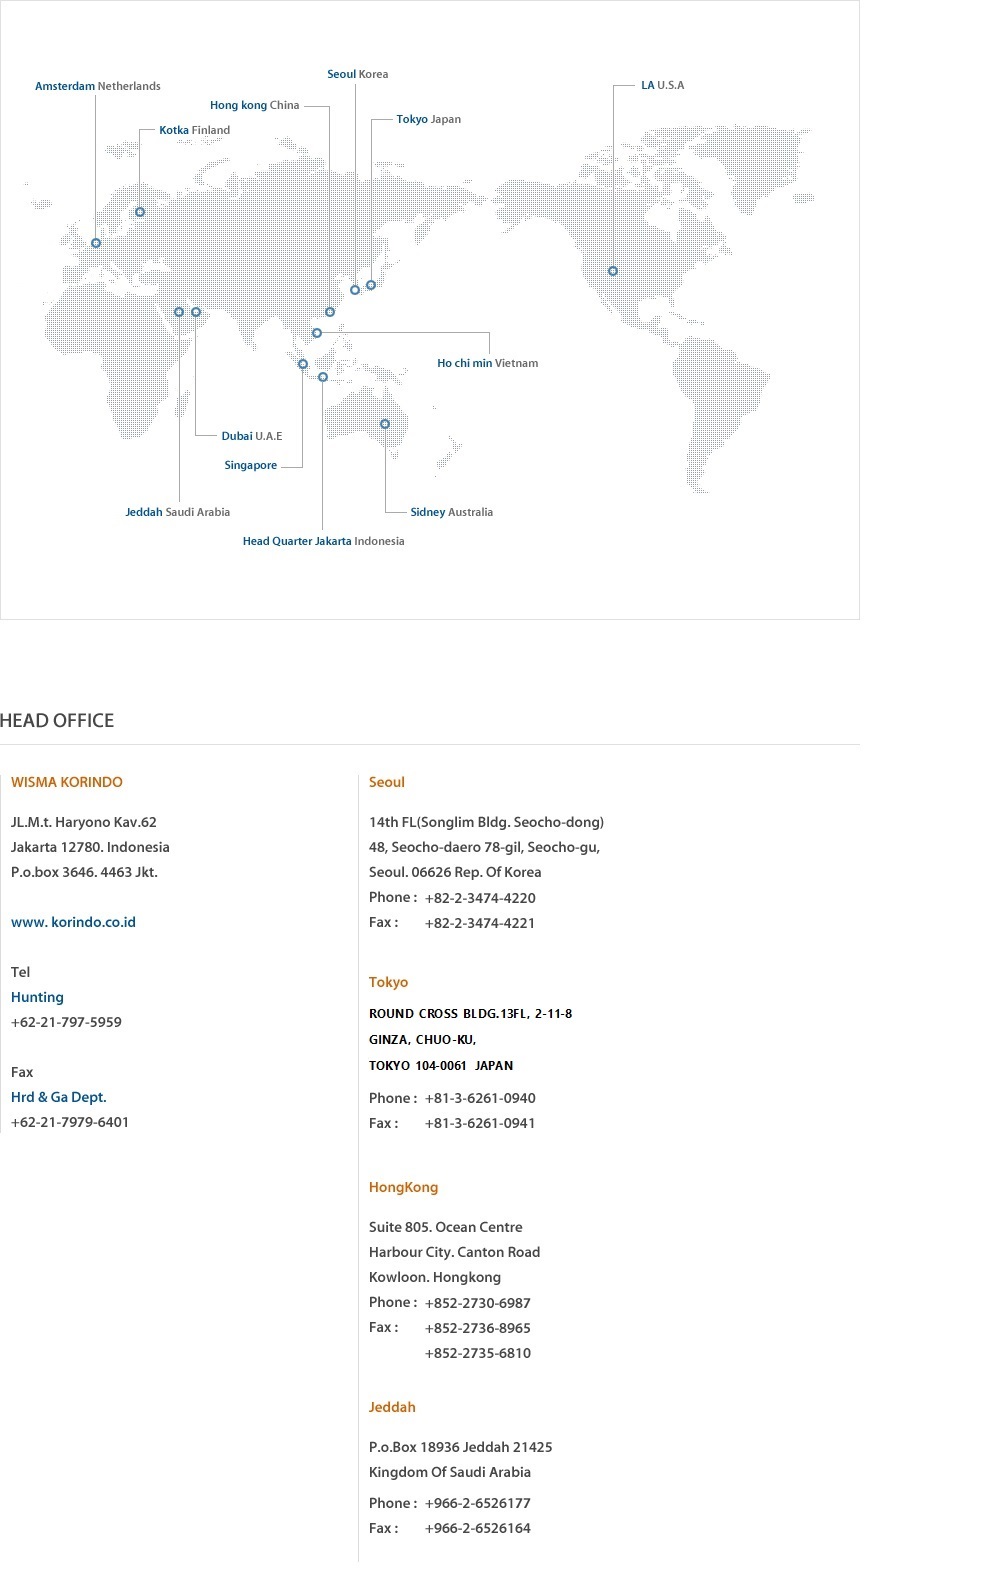Image resolution: width=1000 pixels, height=1592 pixels.
Task: Select the Hunting number +62-21-797-5959
Action: point(66,1022)
